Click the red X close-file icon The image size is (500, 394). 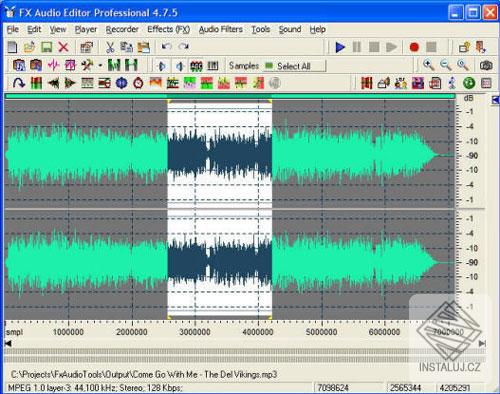pos(63,47)
